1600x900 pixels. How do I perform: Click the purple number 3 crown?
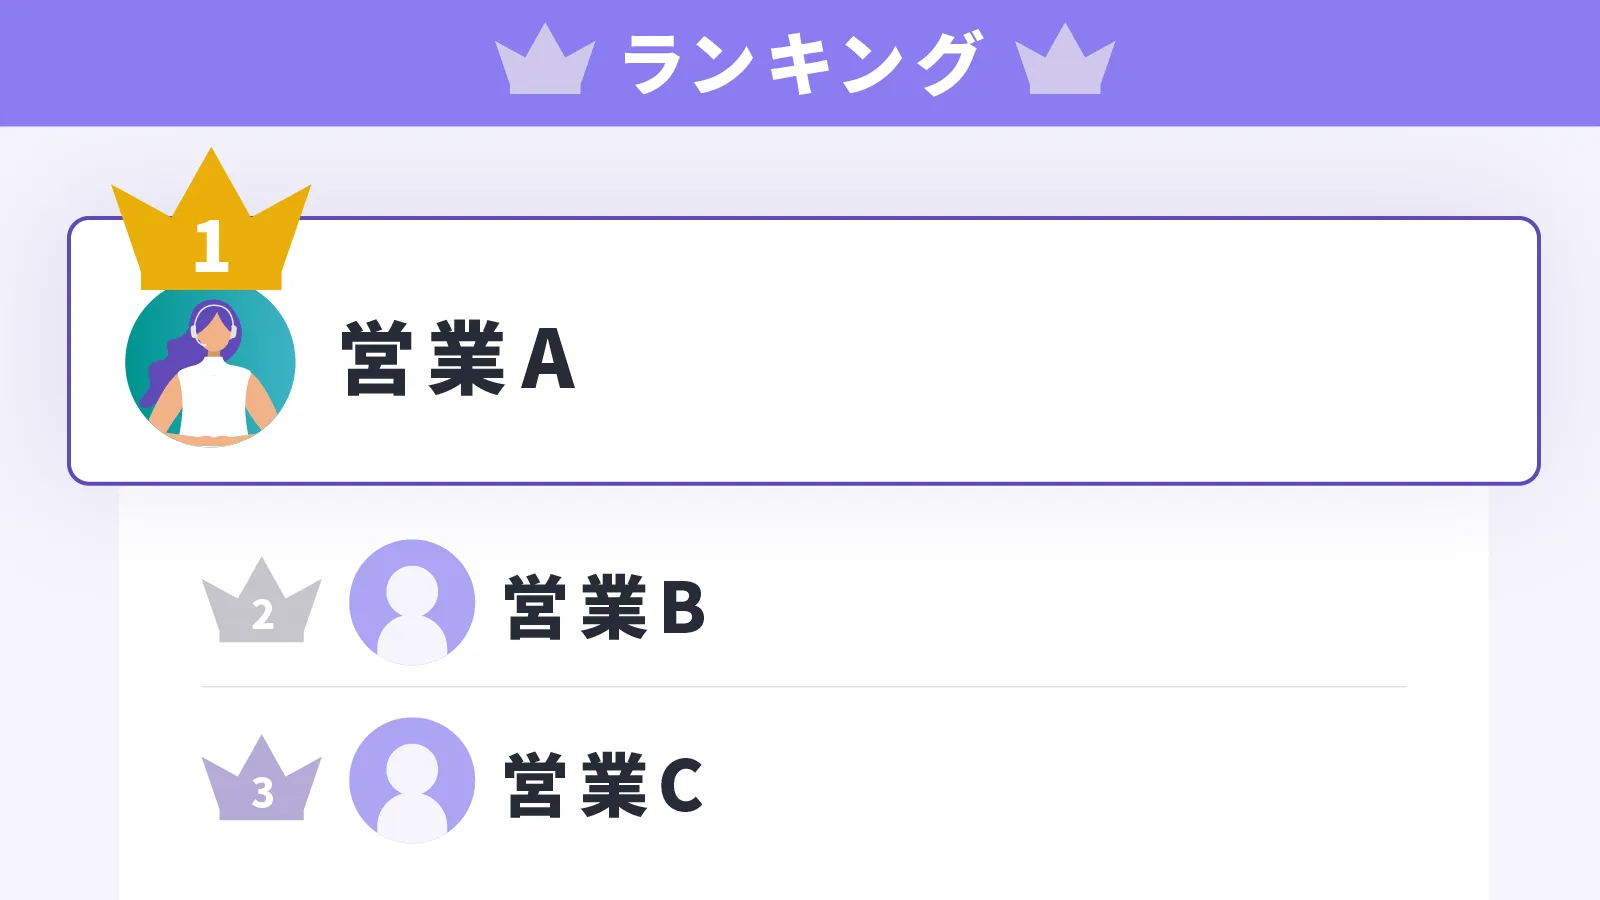click(262, 783)
